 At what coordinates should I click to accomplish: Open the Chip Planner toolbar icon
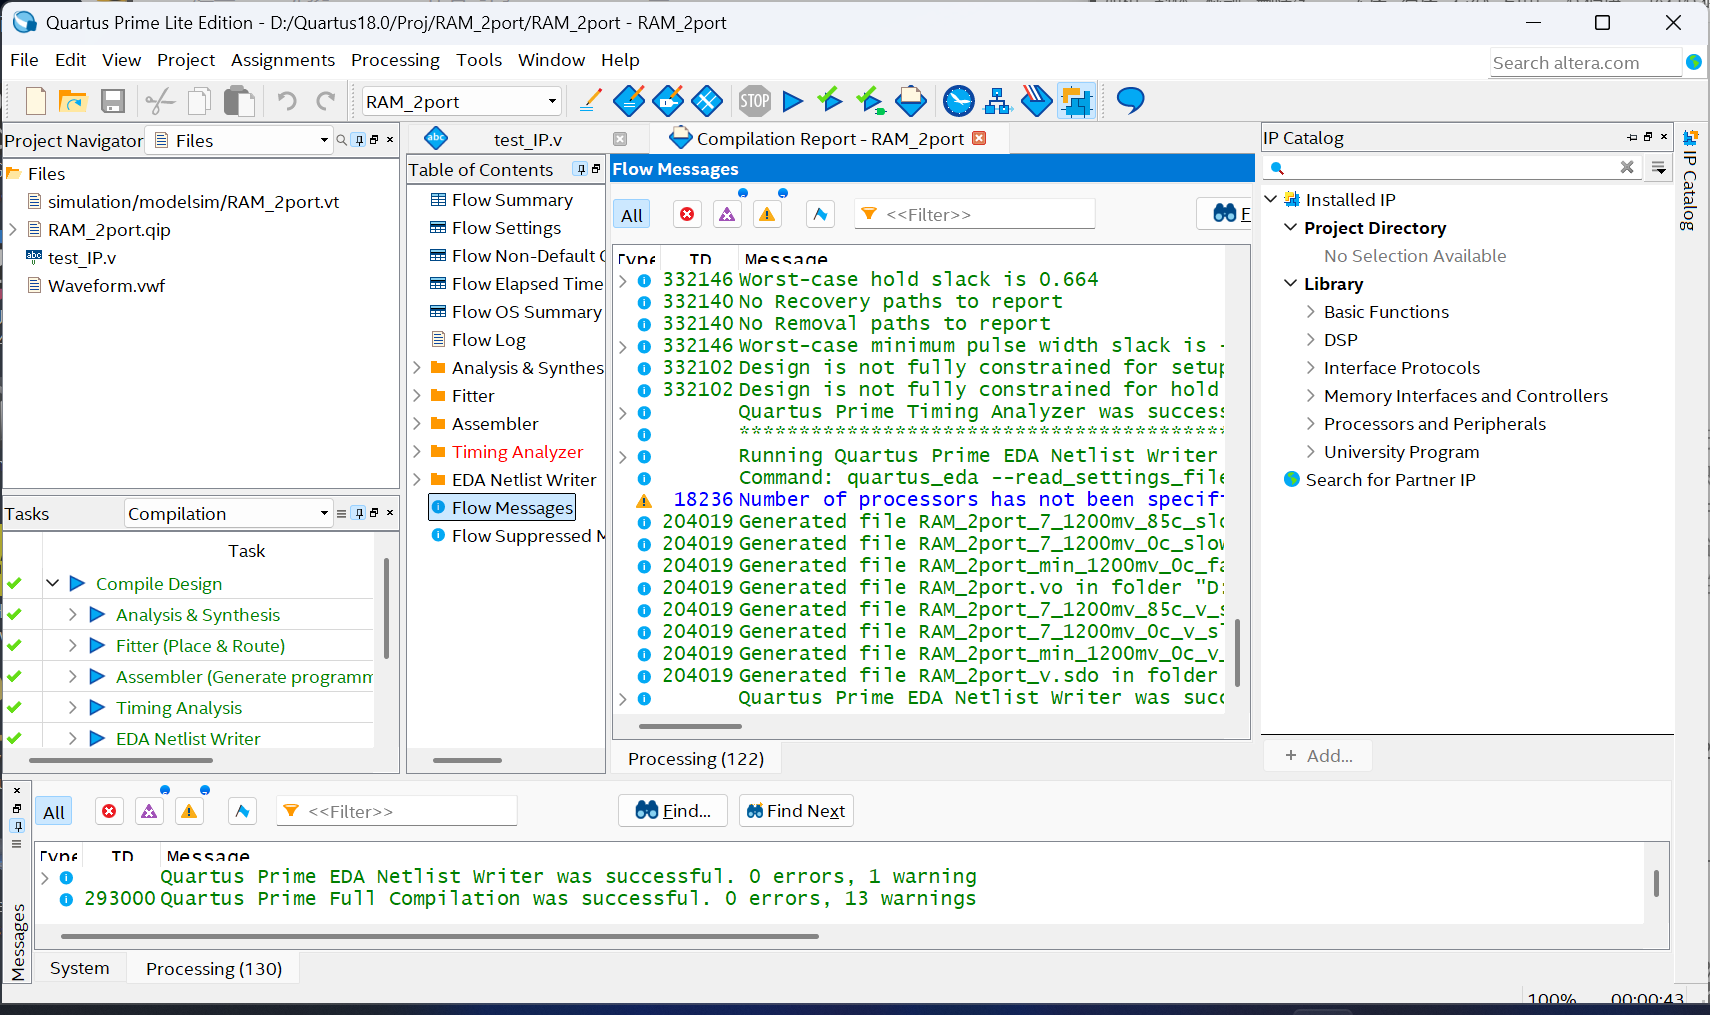point(707,101)
